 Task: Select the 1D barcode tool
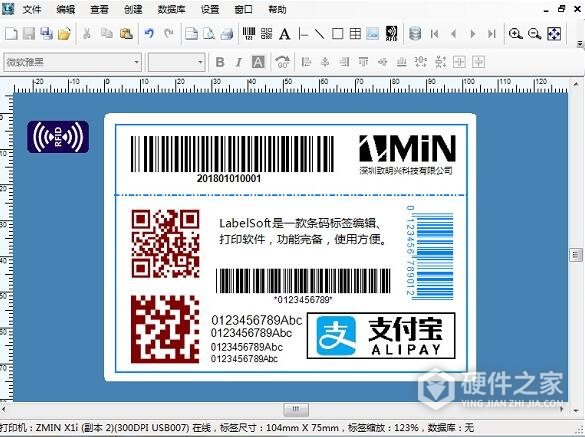249,34
